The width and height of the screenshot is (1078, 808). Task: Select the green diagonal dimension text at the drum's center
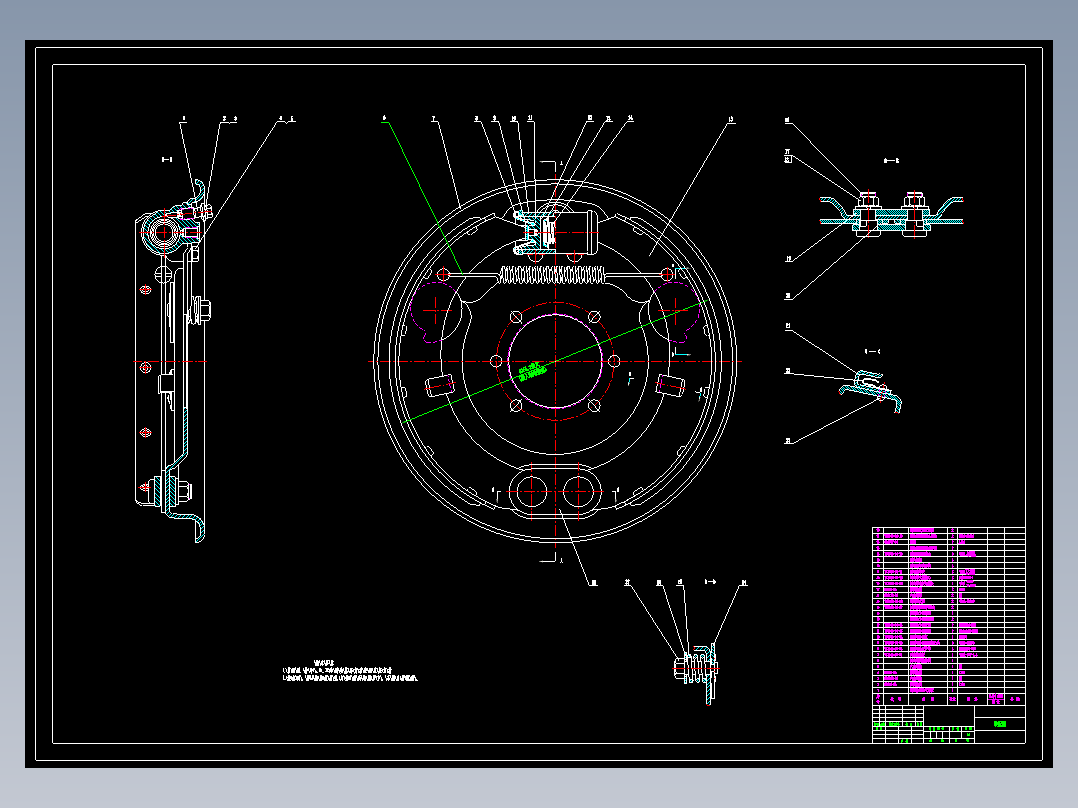click(x=532, y=371)
